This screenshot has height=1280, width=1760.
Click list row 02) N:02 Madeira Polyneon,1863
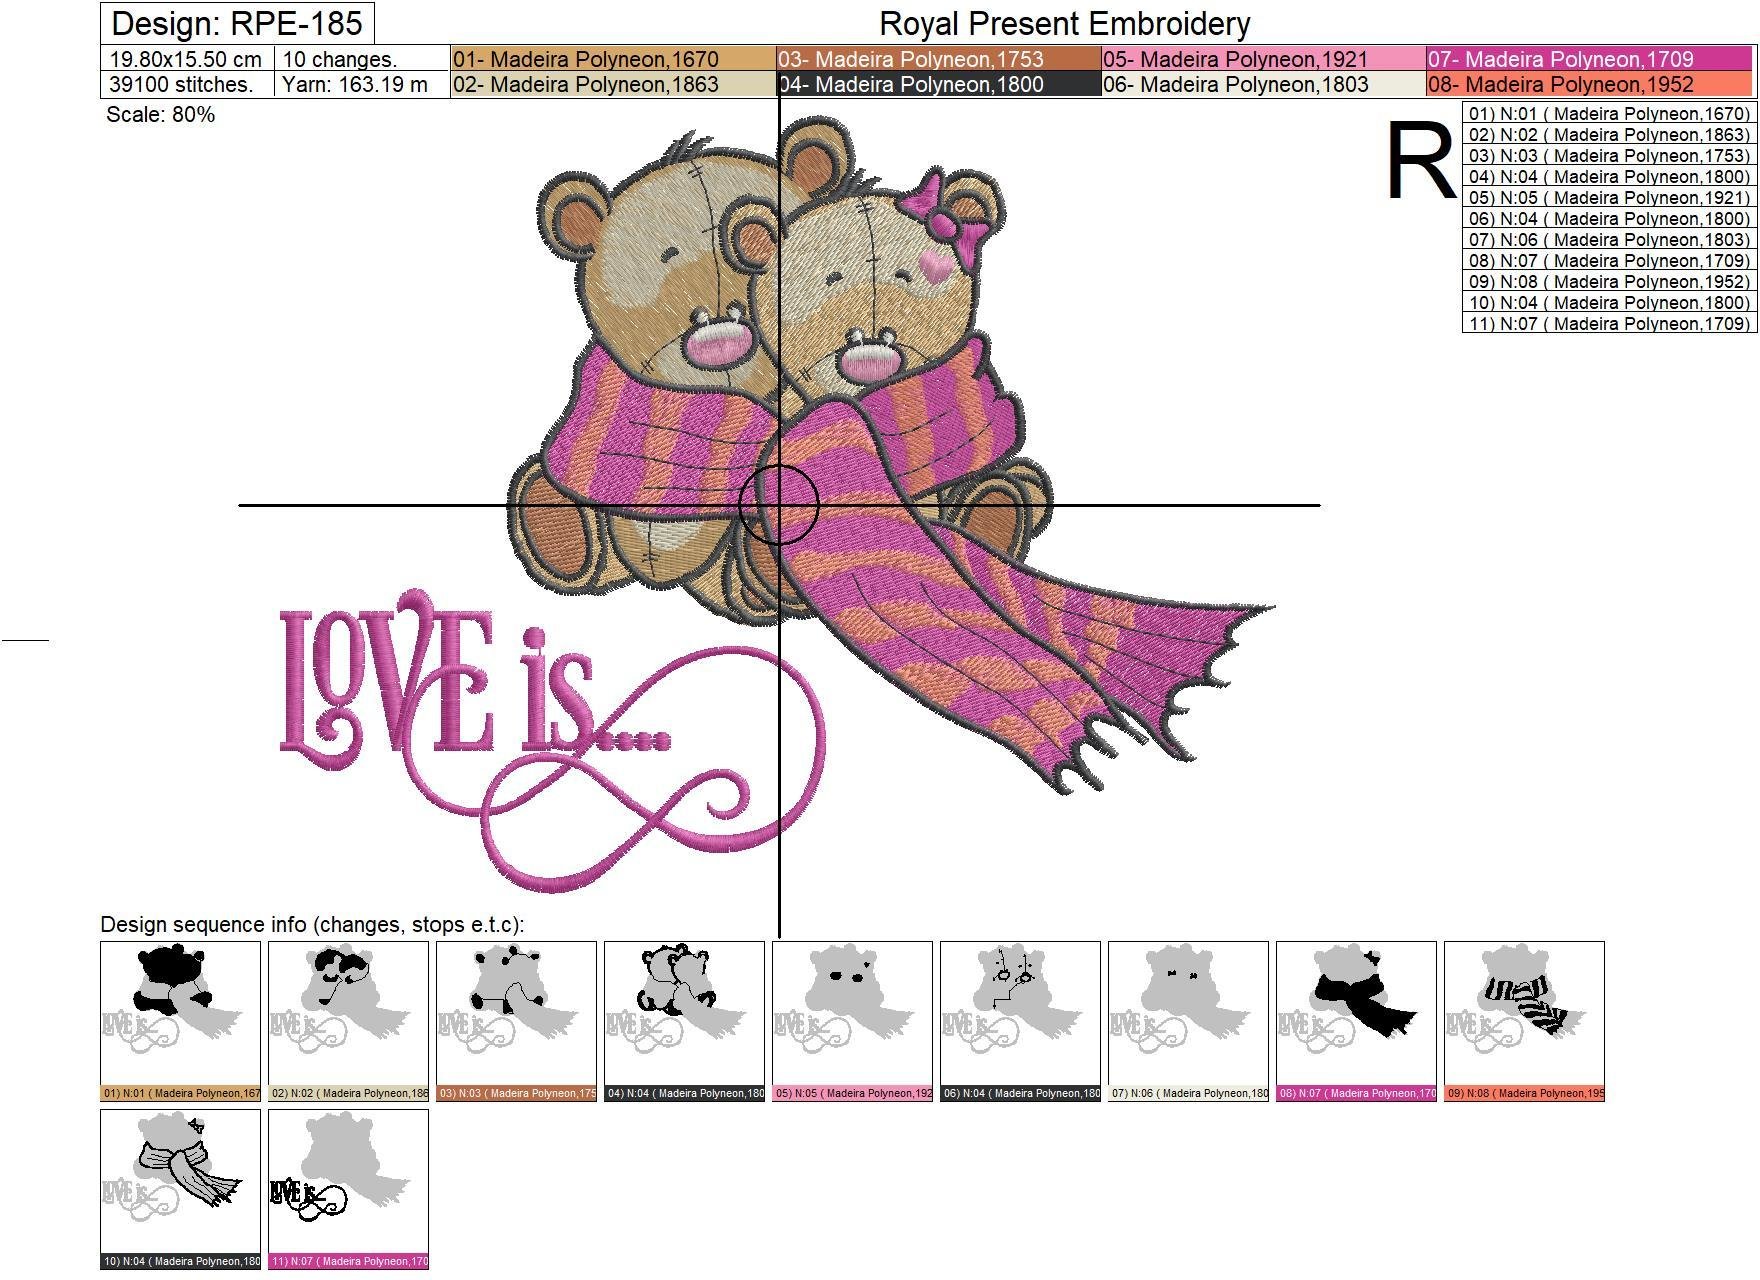pyautogui.click(x=1610, y=135)
